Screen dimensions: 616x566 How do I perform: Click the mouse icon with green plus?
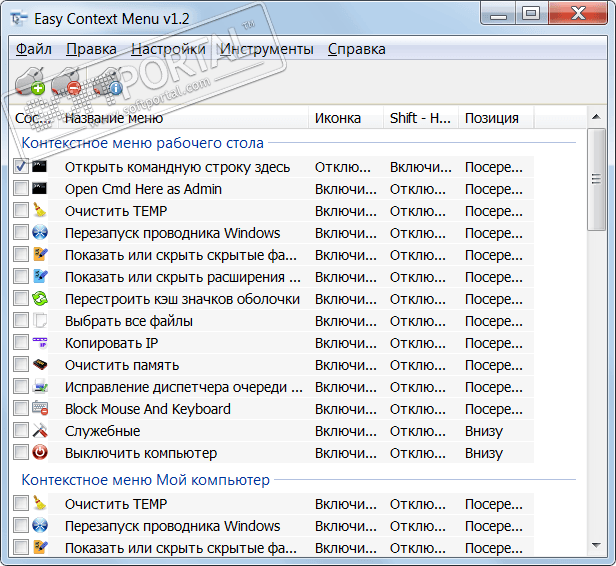[31, 82]
